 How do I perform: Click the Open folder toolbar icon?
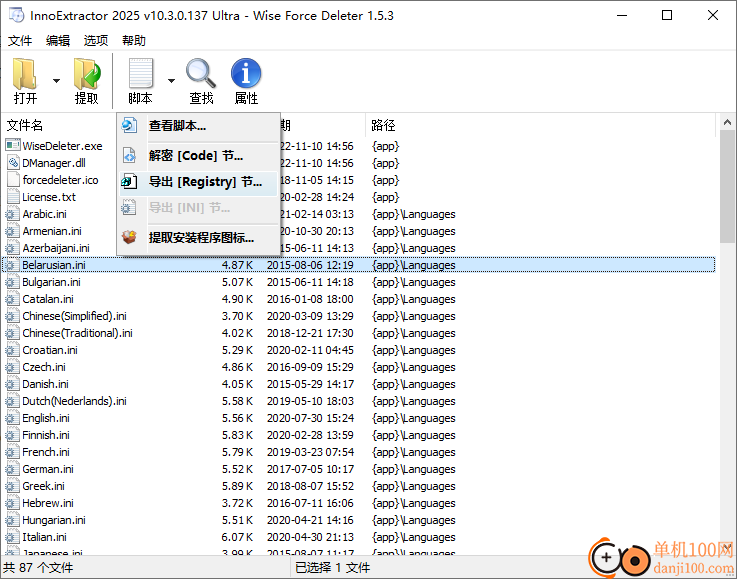[24, 74]
